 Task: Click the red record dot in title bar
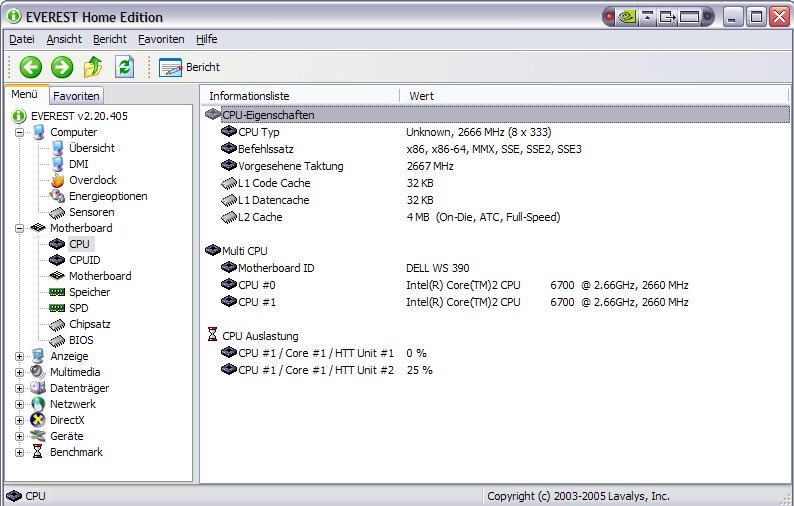(x=609, y=17)
